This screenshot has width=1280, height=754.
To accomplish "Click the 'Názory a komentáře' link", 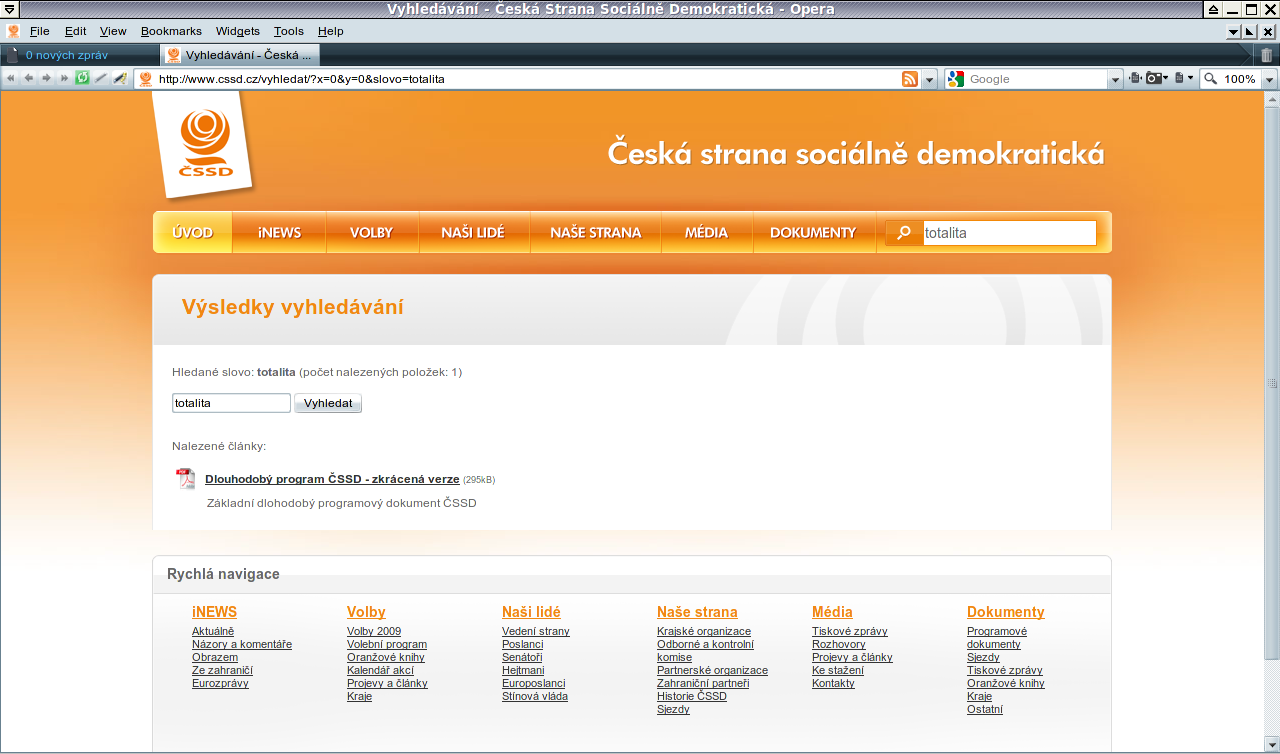I will point(242,644).
